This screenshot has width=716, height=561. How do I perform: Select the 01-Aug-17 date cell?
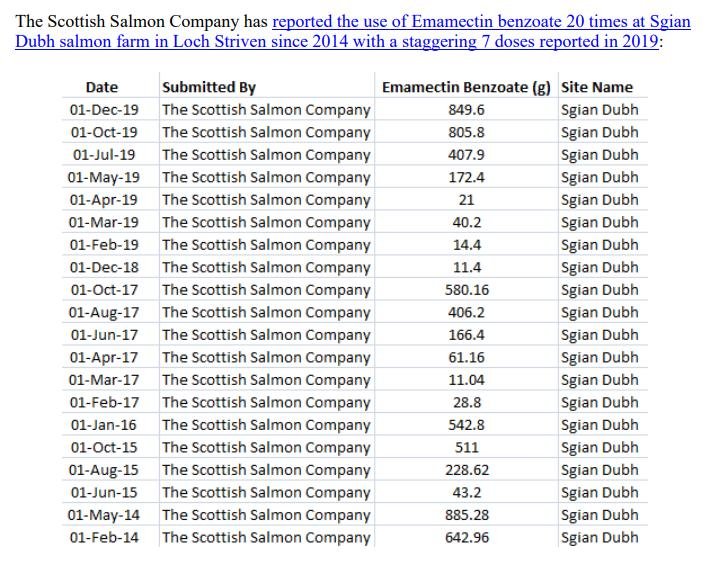(104, 312)
